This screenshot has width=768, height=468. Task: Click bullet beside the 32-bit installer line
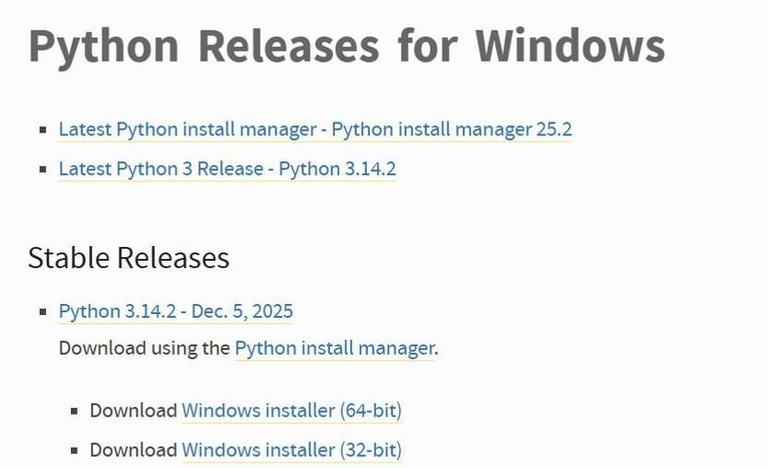(x=73, y=450)
